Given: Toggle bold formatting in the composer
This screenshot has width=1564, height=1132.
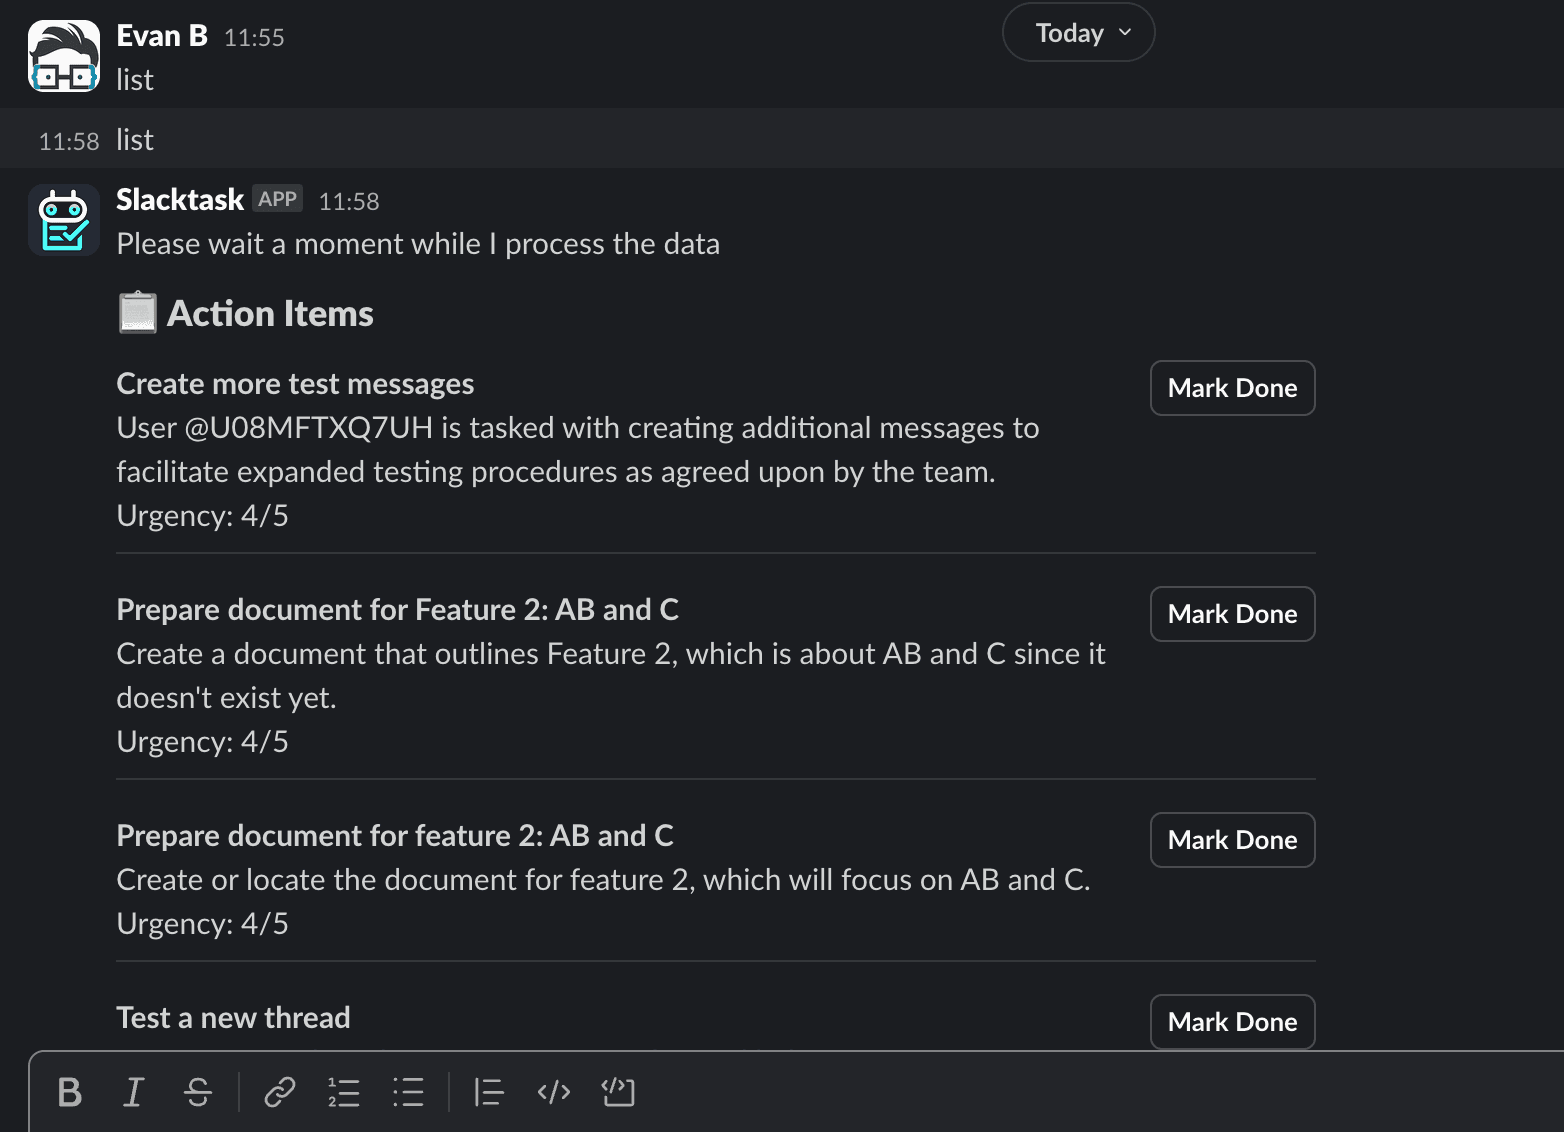Looking at the screenshot, I should [70, 1092].
